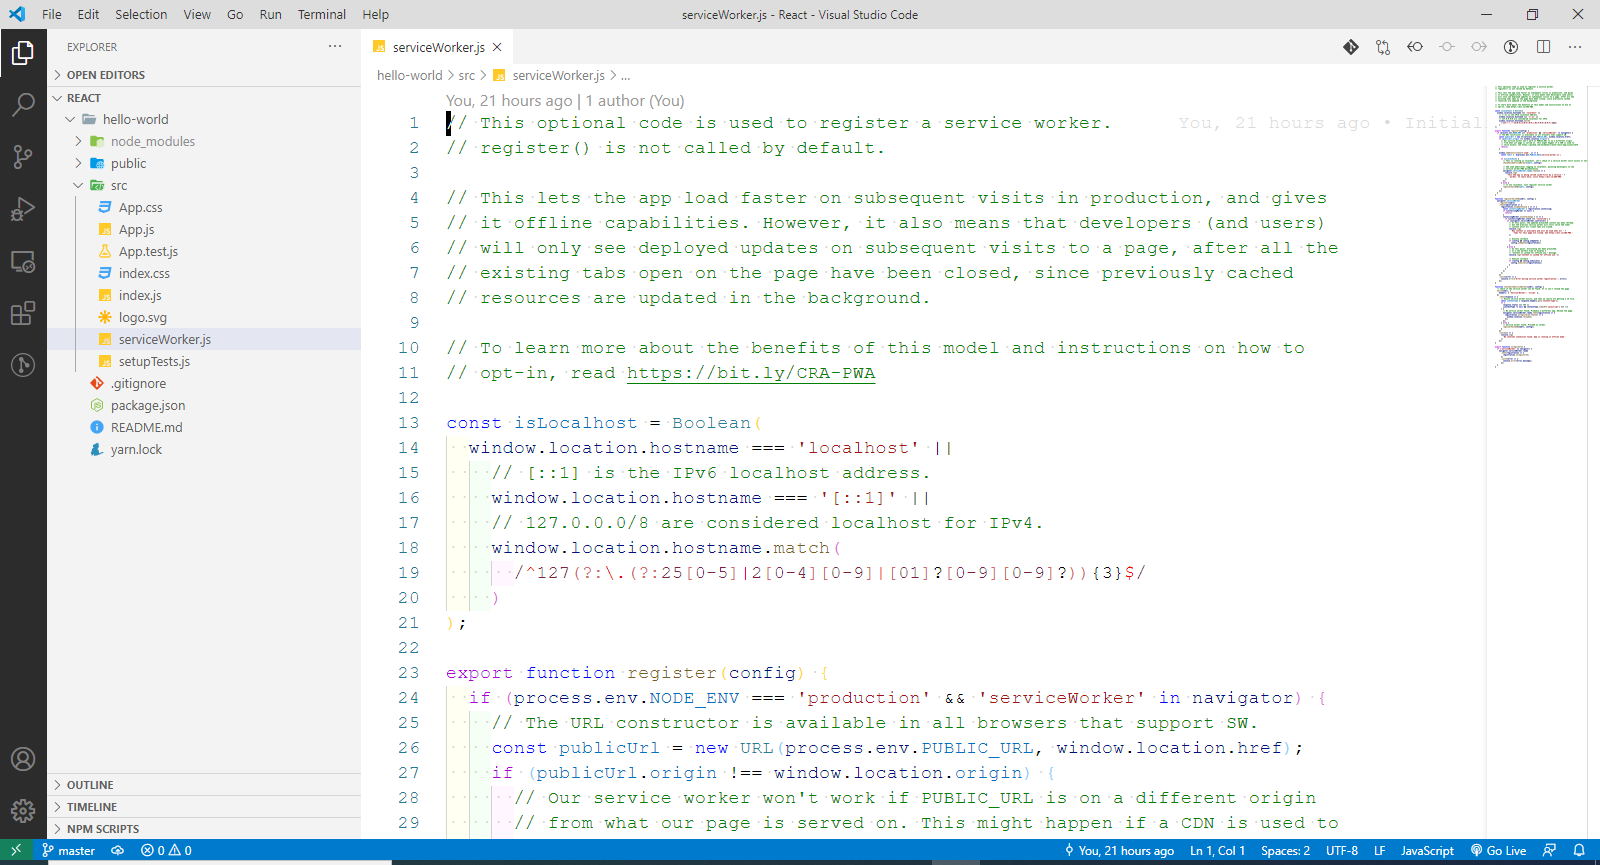
Task: Open the Terminal menu
Action: [x=322, y=14]
